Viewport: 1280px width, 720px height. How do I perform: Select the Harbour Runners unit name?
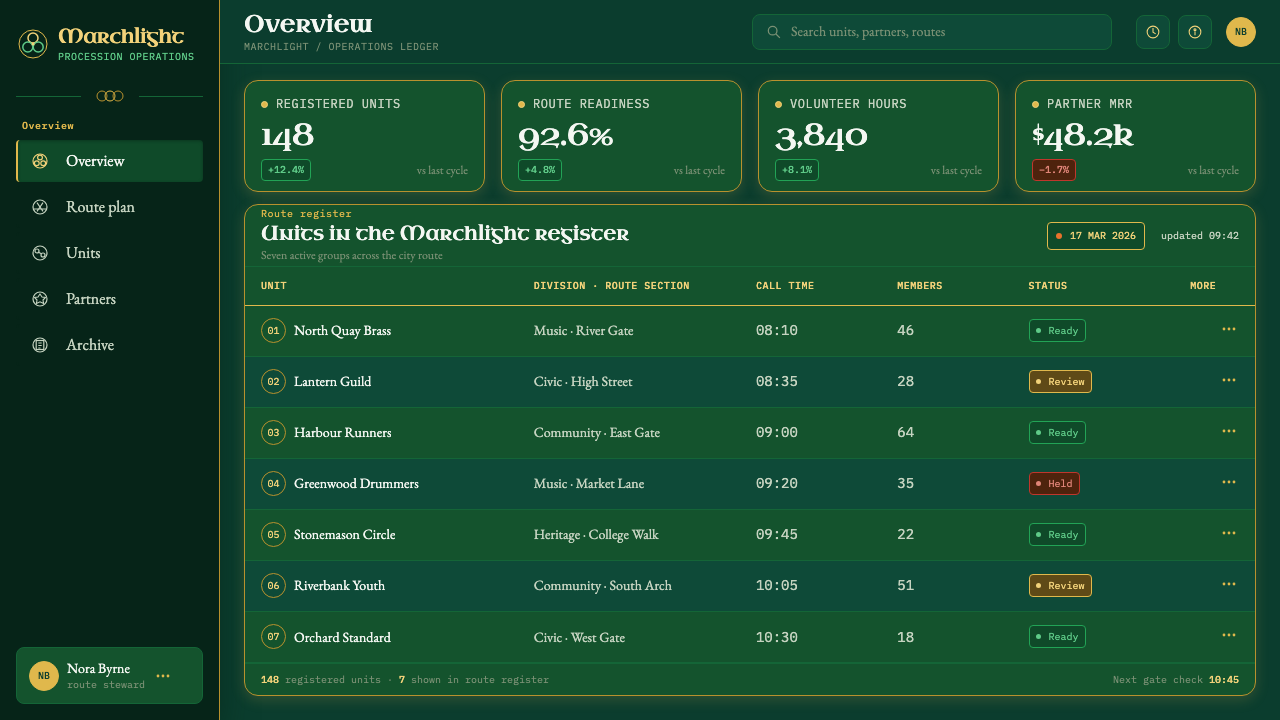coord(343,433)
